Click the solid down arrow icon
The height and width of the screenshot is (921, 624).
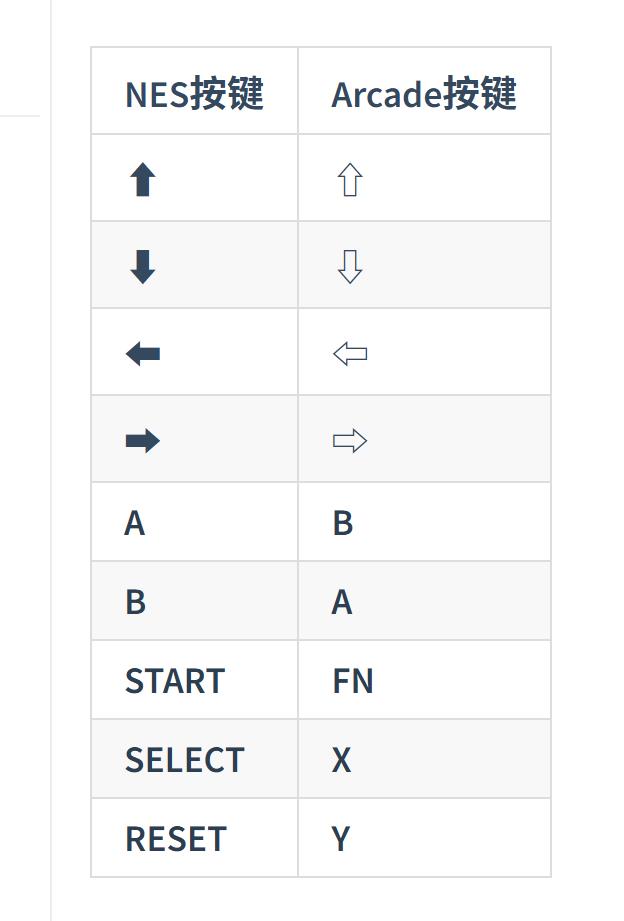(x=143, y=267)
